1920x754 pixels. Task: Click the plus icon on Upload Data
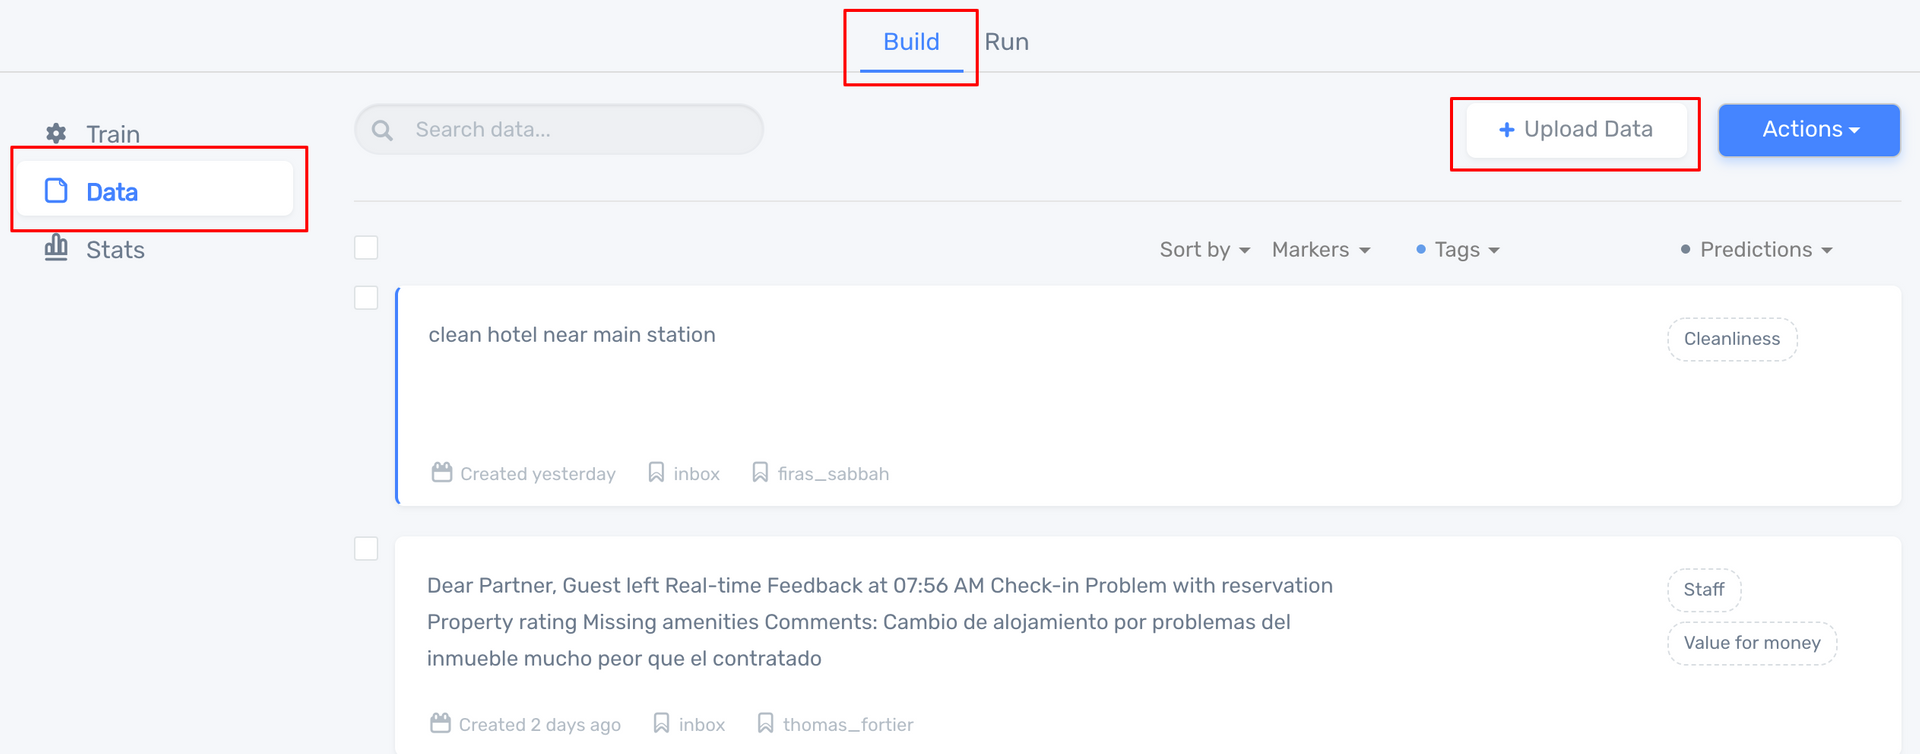(x=1506, y=130)
